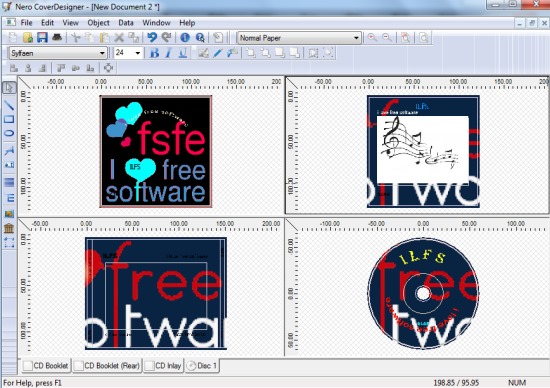Select the Image insert tool

(x=9, y=214)
